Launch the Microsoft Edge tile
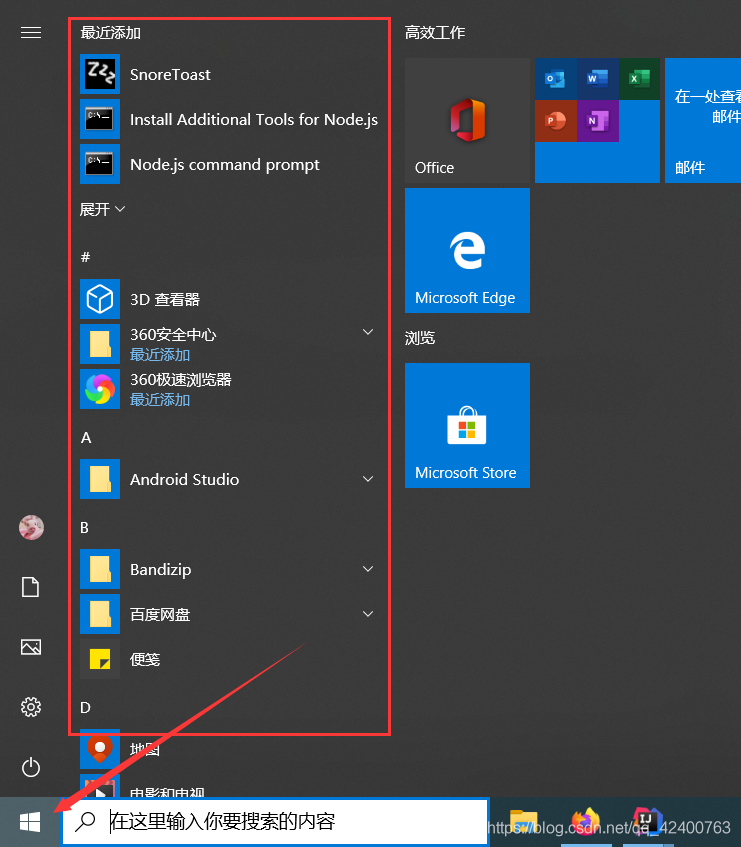Image resolution: width=741 pixels, height=847 pixels. 467,251
